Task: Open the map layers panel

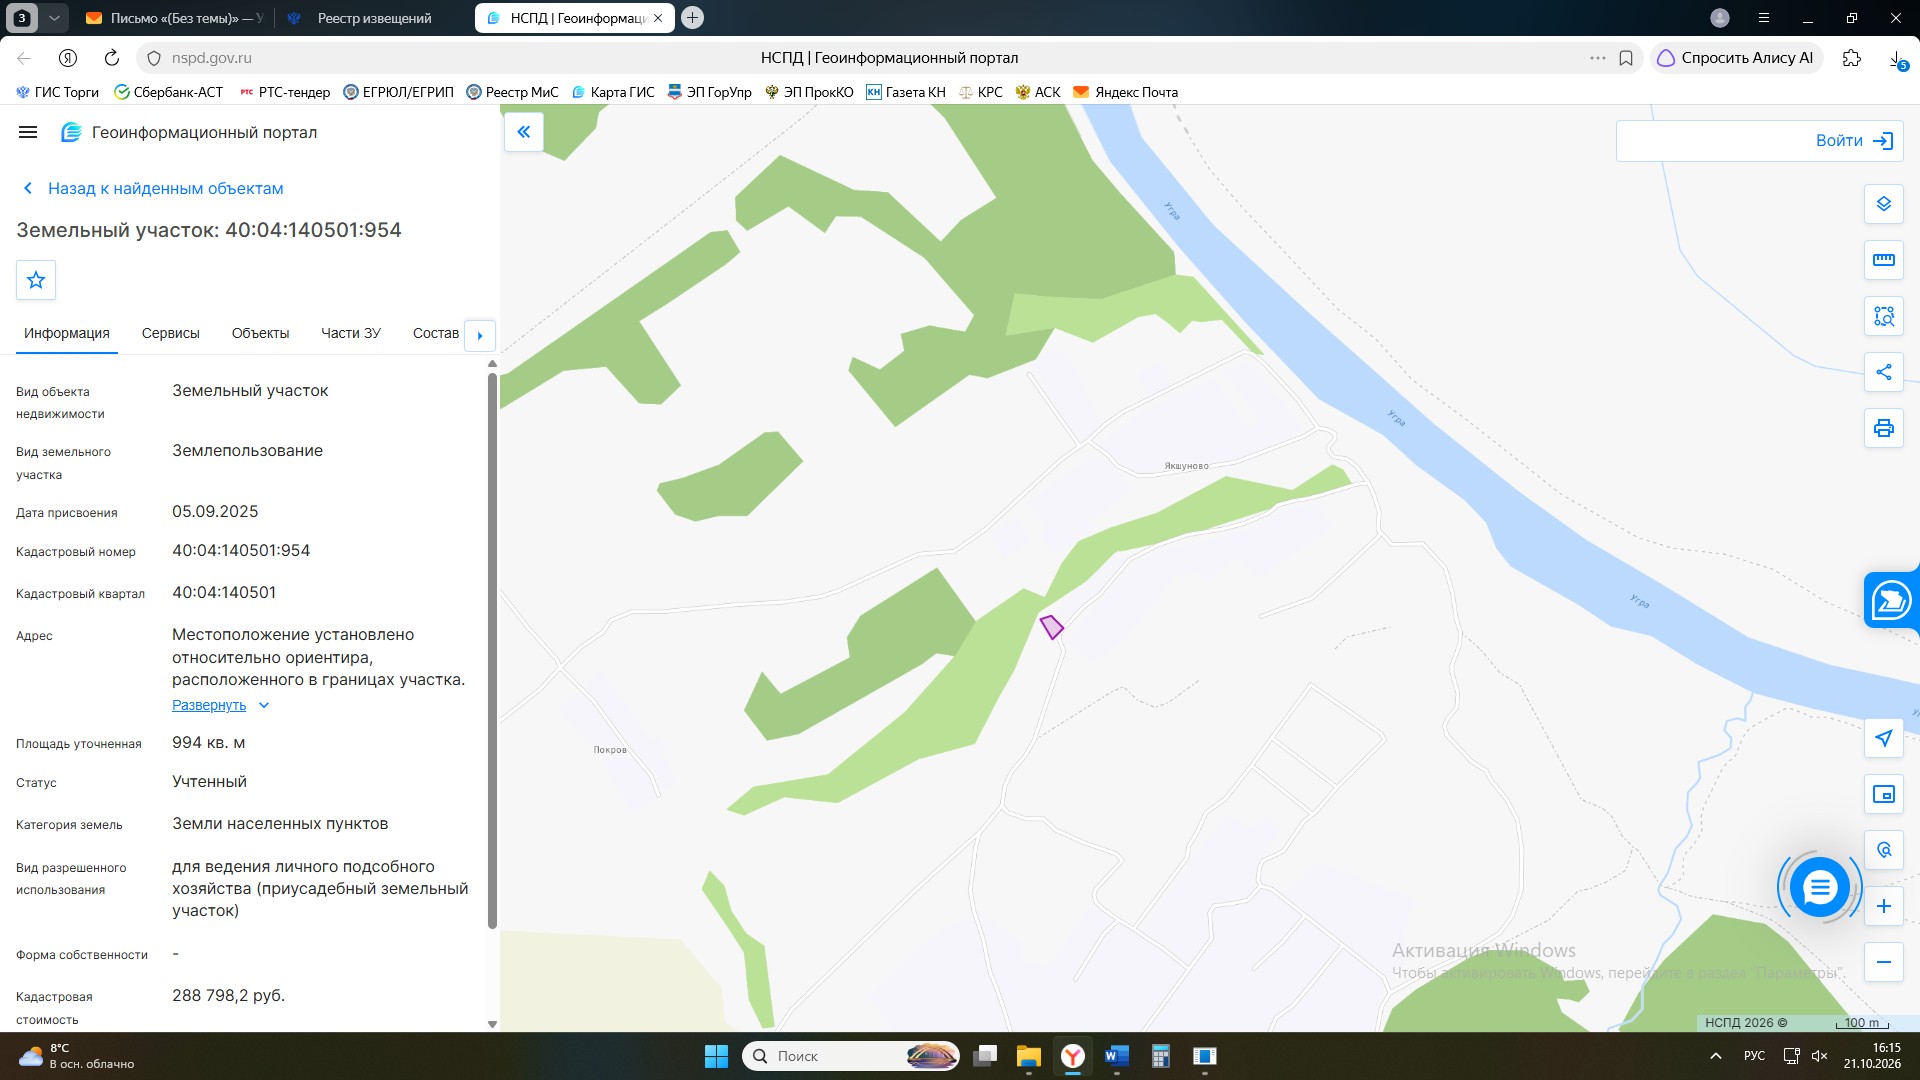Action: (x=1883, y=204)
